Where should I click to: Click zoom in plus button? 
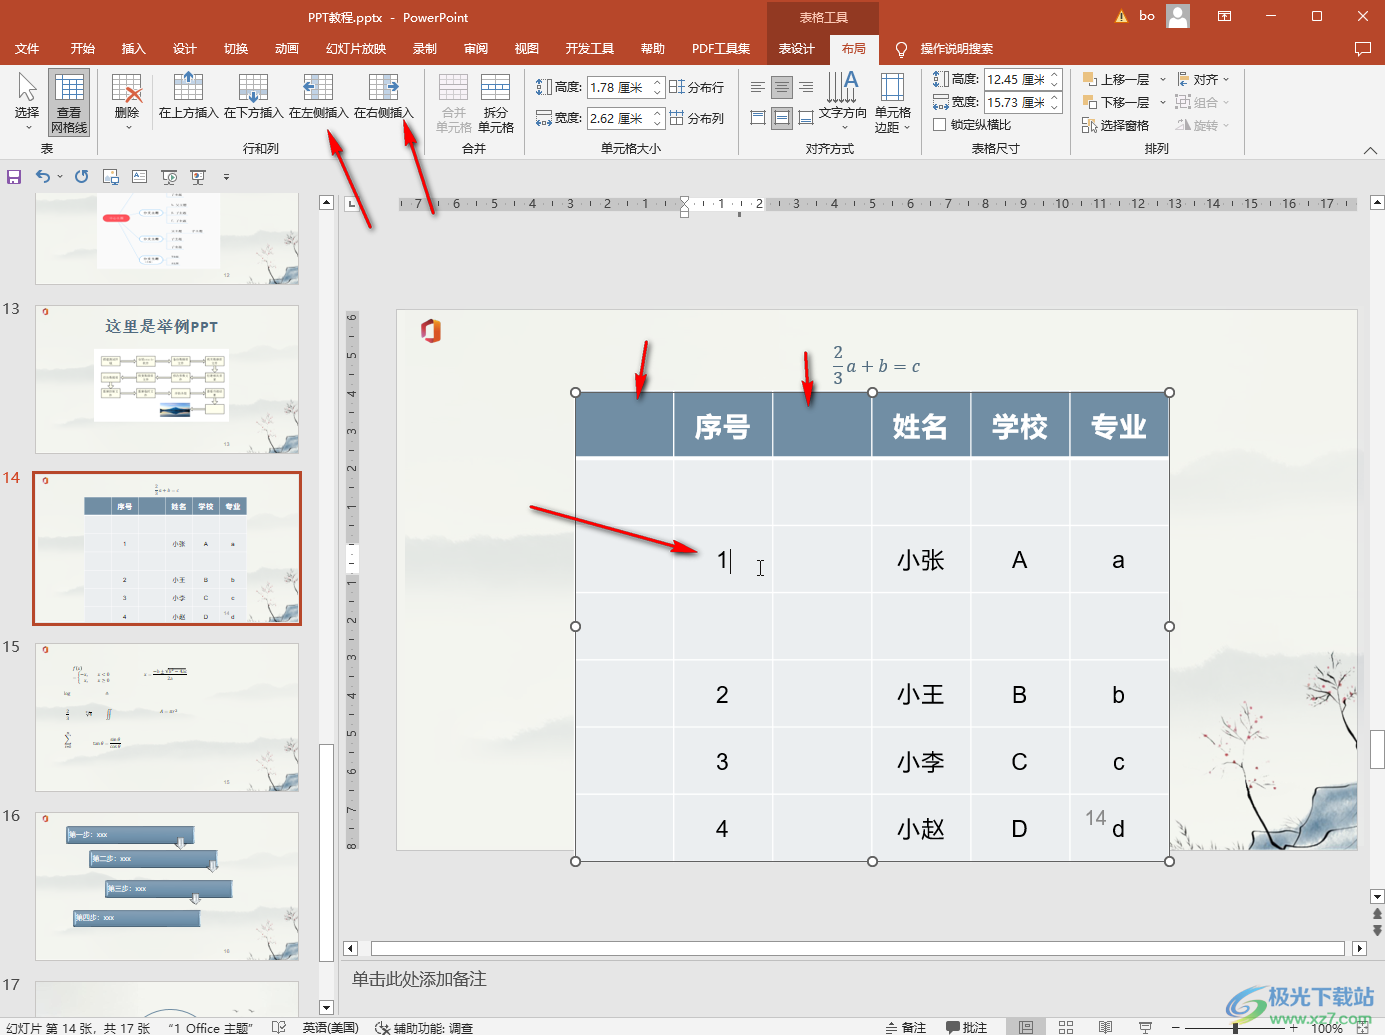1294,1027
